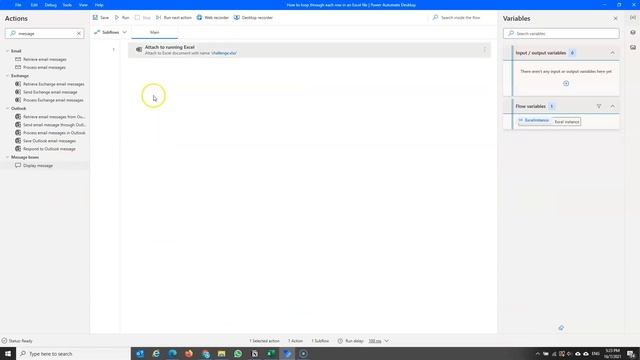Click the Save toolbar button
This screenshot has width=640, height=360.
pyautogui.click(x=101, y=18)
